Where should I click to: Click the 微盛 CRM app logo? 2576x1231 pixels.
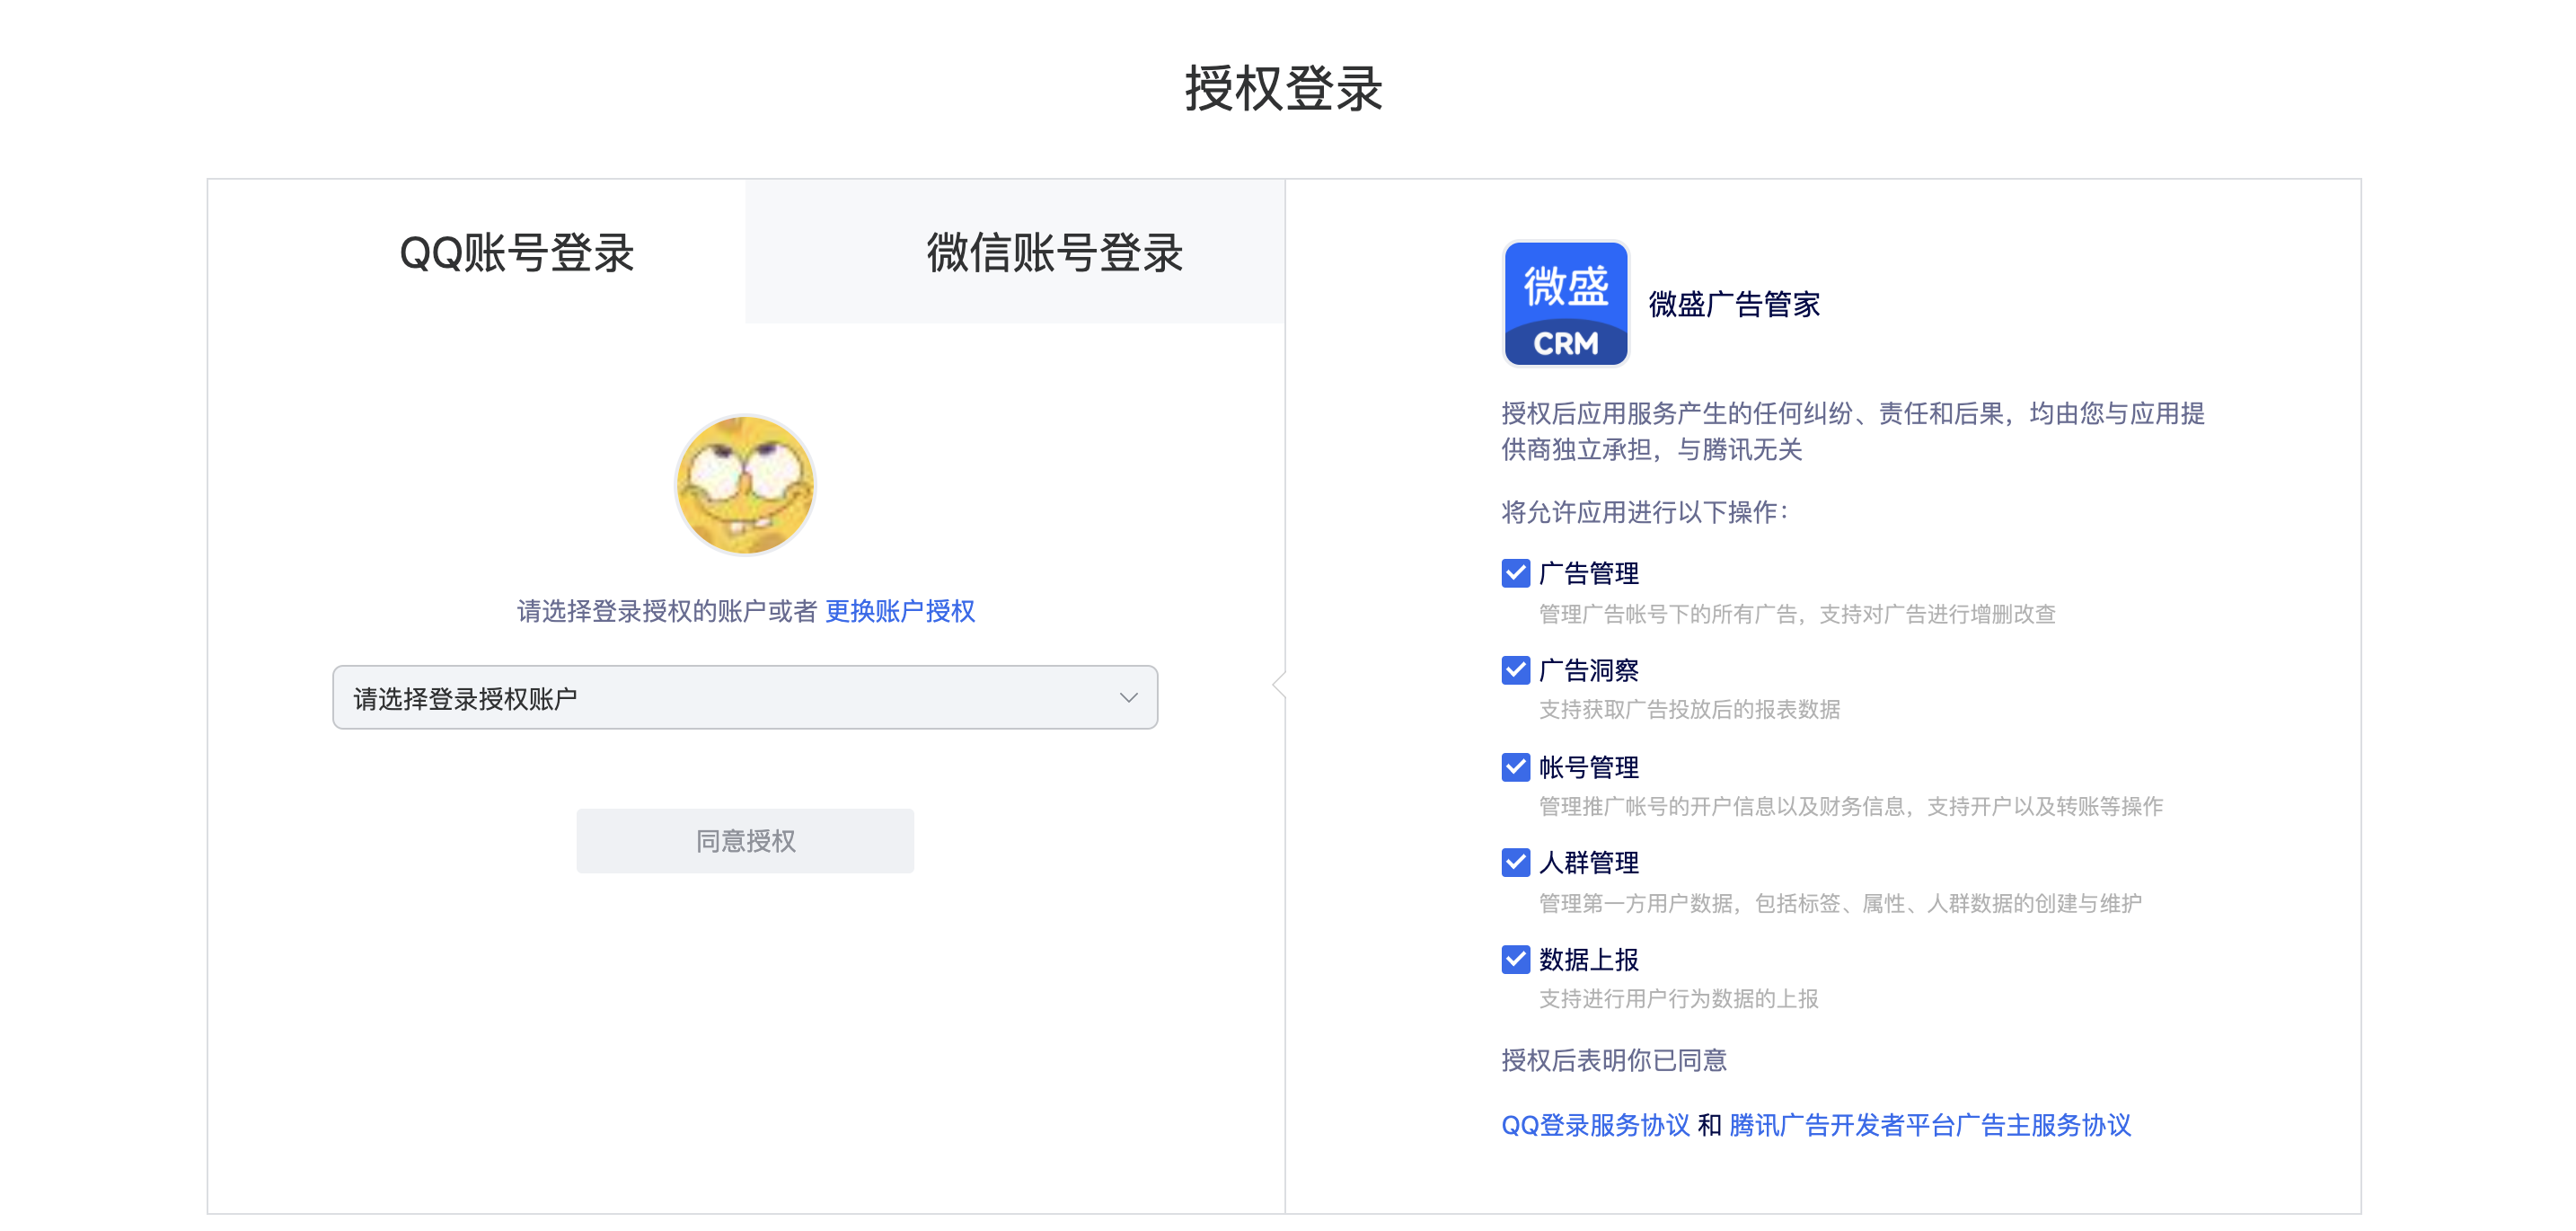[1566, 304]
